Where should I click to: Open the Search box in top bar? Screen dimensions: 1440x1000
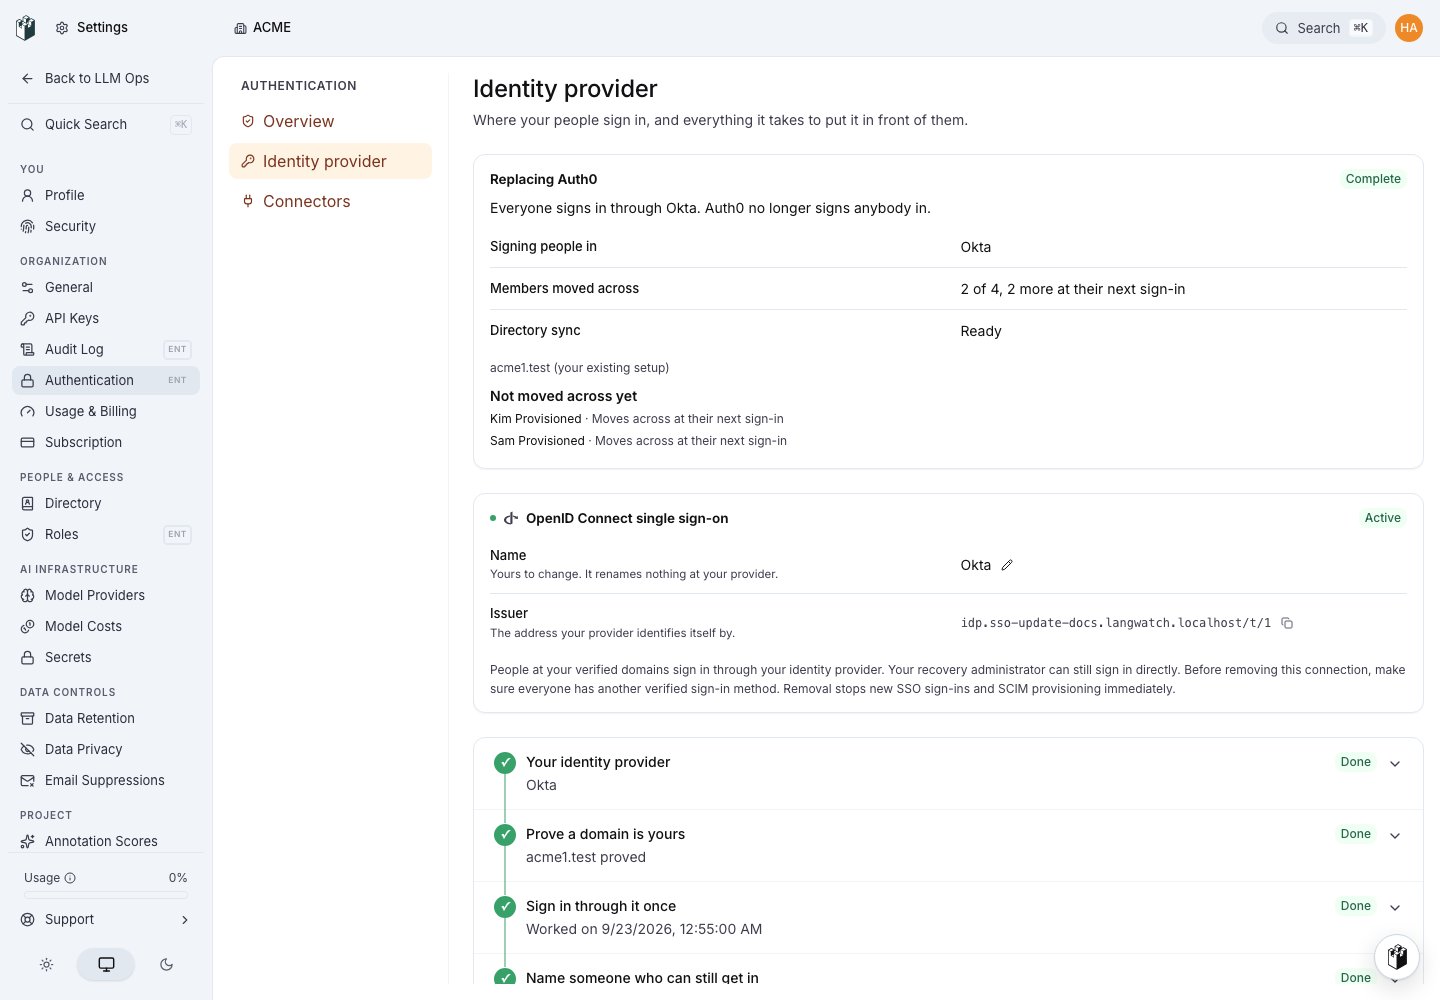1323,28
